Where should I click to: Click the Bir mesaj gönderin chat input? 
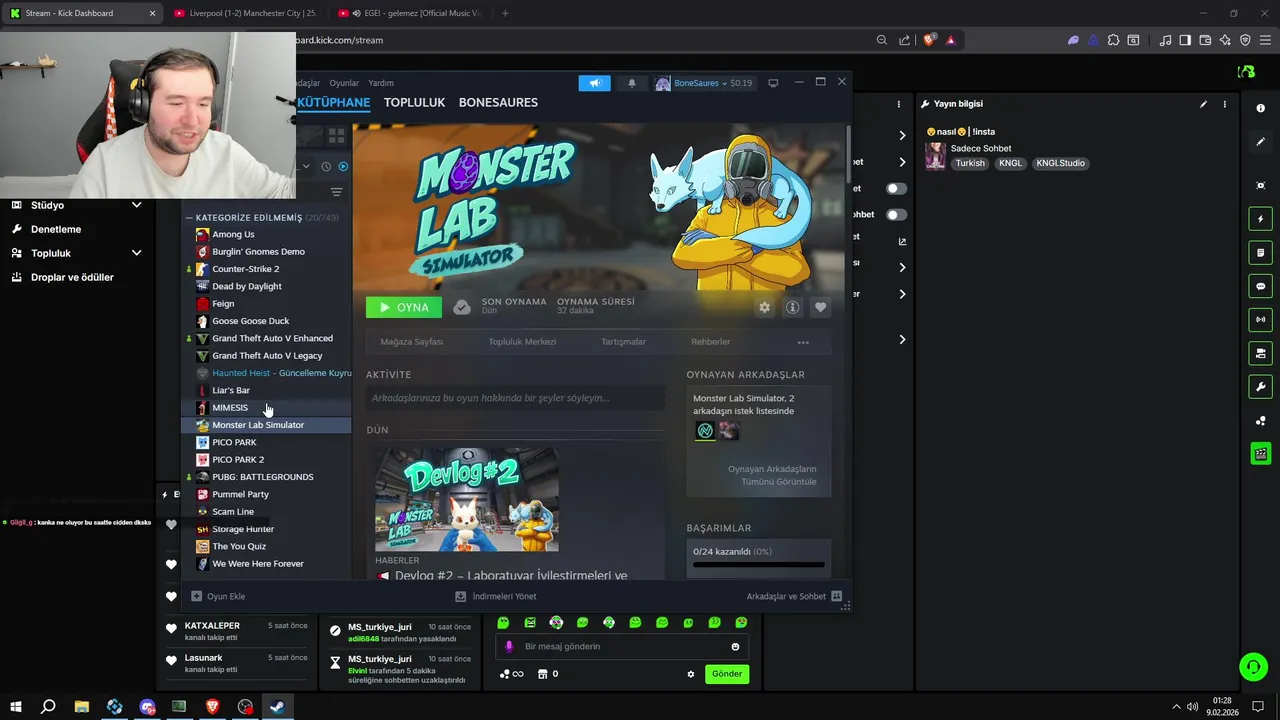coord(620,647)
